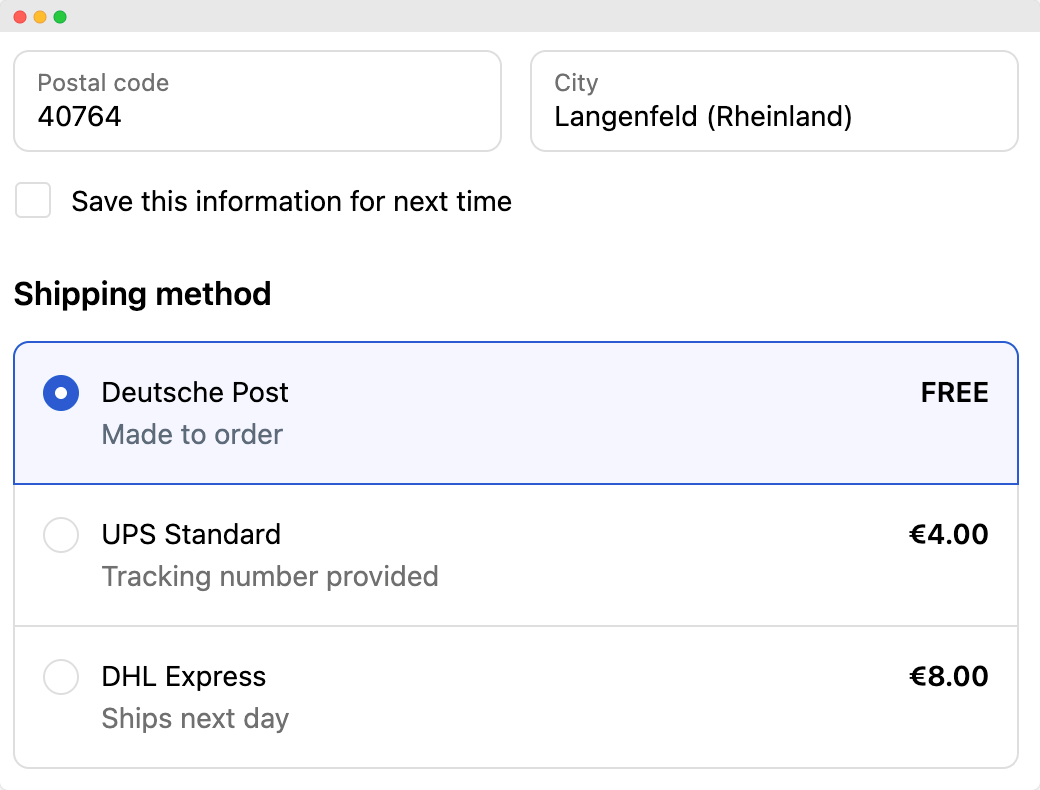Select the Deutsche Post radio button
The width and height of the screenshot is (1040, 790).
click(x=61, y=393)
